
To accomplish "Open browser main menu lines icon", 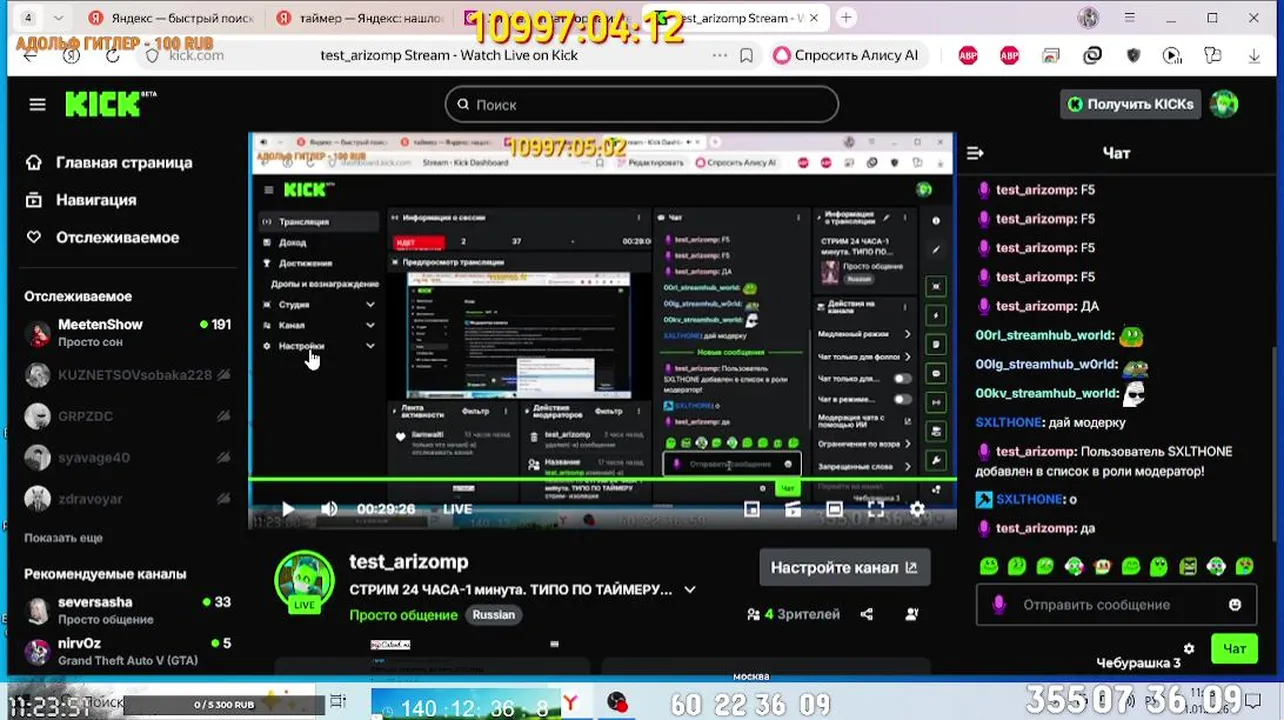I will (1130, 18).
